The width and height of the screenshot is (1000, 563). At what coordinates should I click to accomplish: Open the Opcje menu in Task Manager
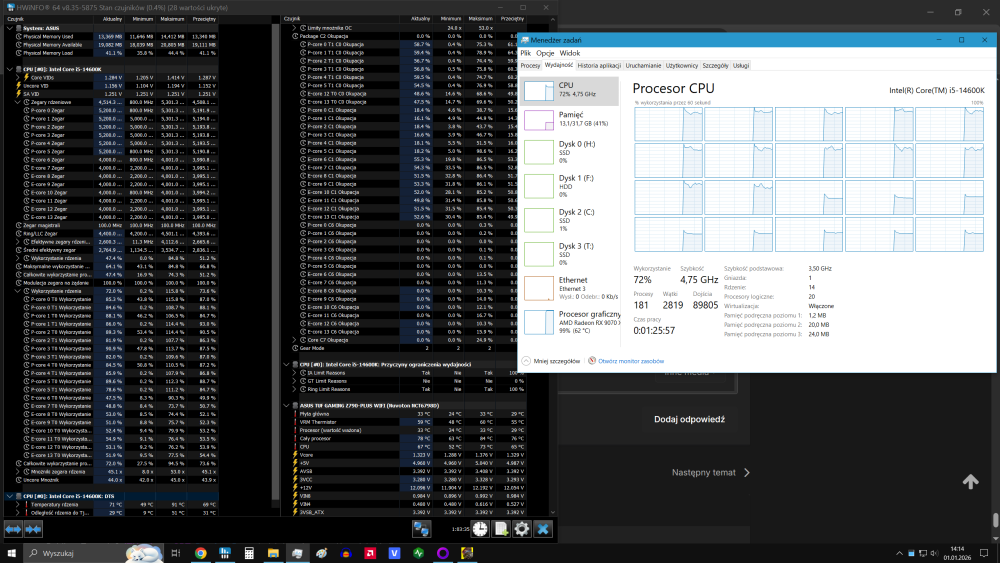tap(545, 52)
